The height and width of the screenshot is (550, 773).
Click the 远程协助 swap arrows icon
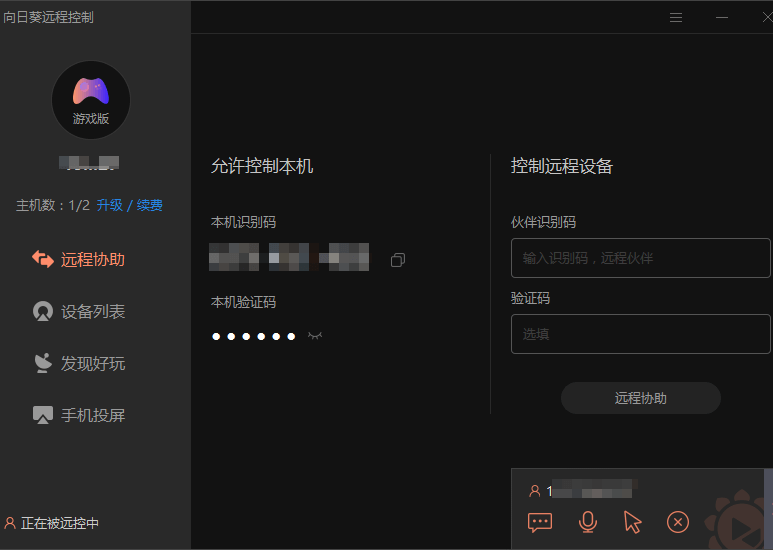pyautogui.click(x=43, y=259)
